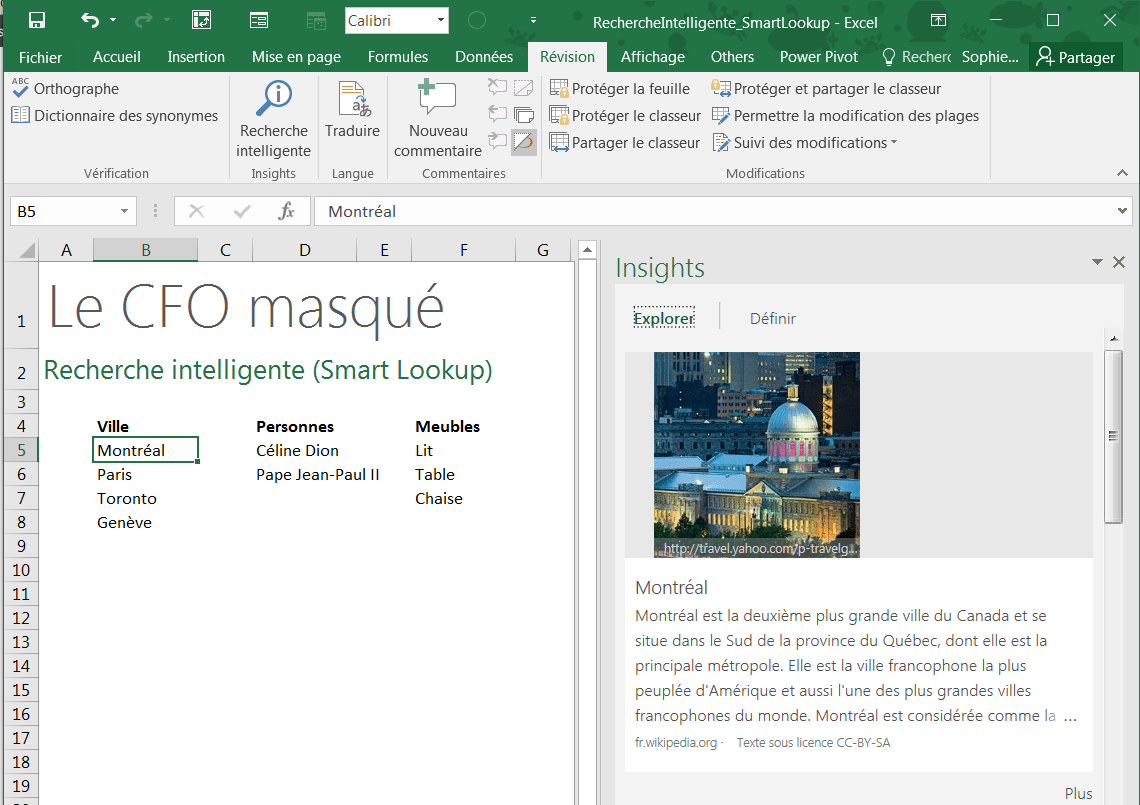Open the Name Box dropdown arrow
This screenshot has height=805, width=1140.
click(x=125, y=212)
